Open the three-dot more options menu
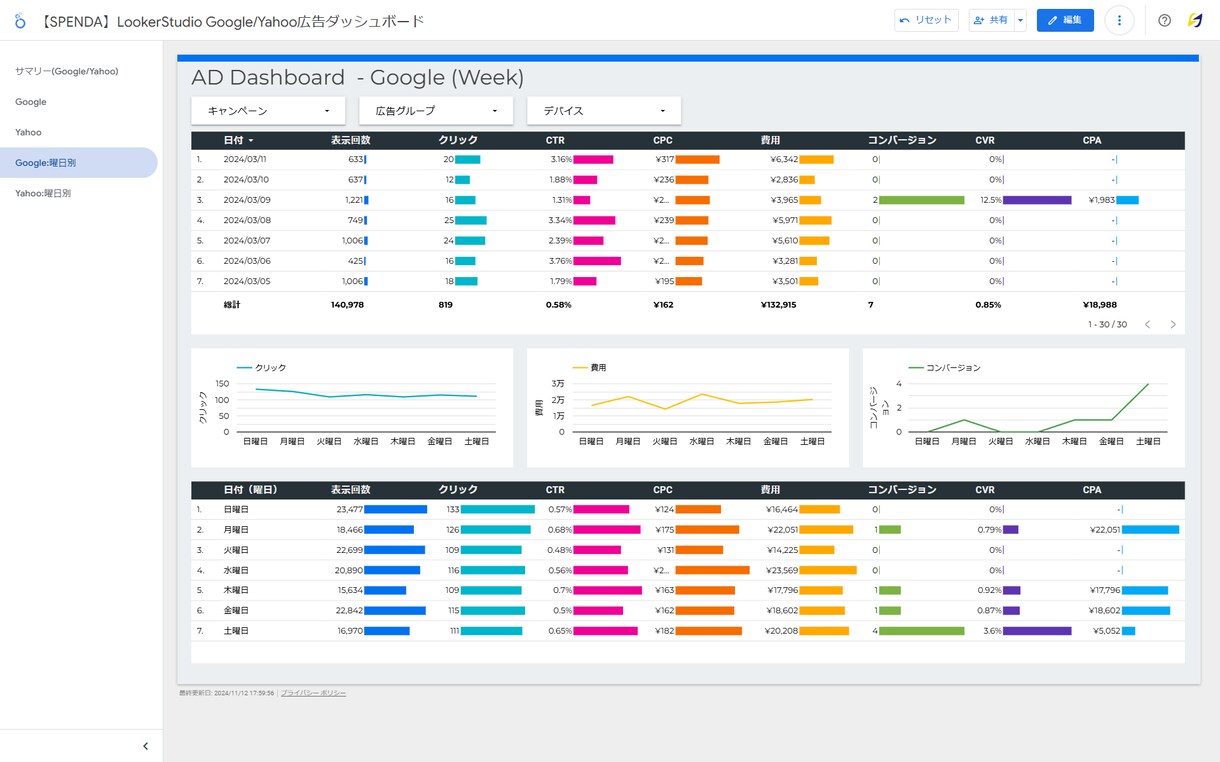1220x762 pixels. pyautogui.click(x=1119, y=20)
